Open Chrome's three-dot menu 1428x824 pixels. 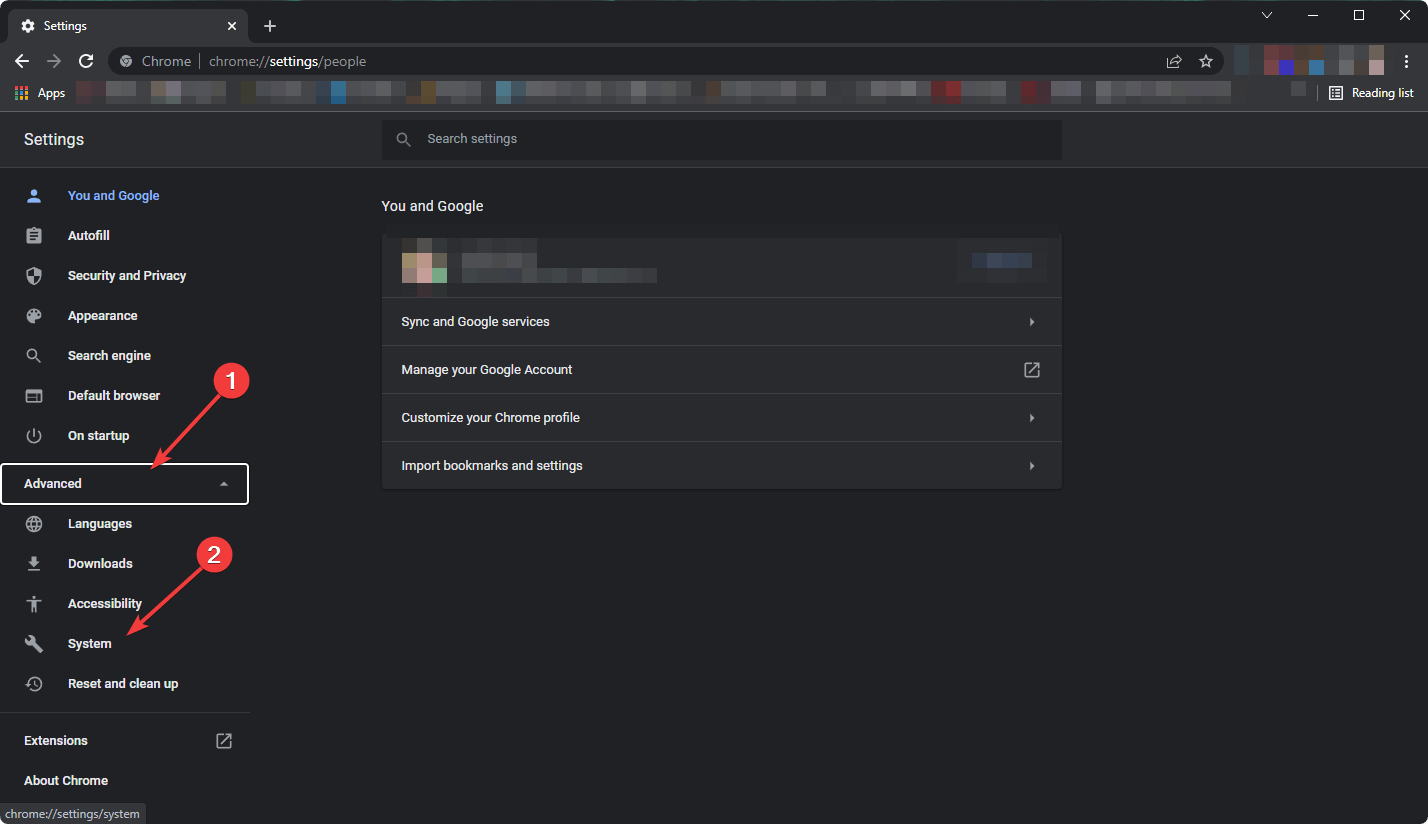[1407, 61]
